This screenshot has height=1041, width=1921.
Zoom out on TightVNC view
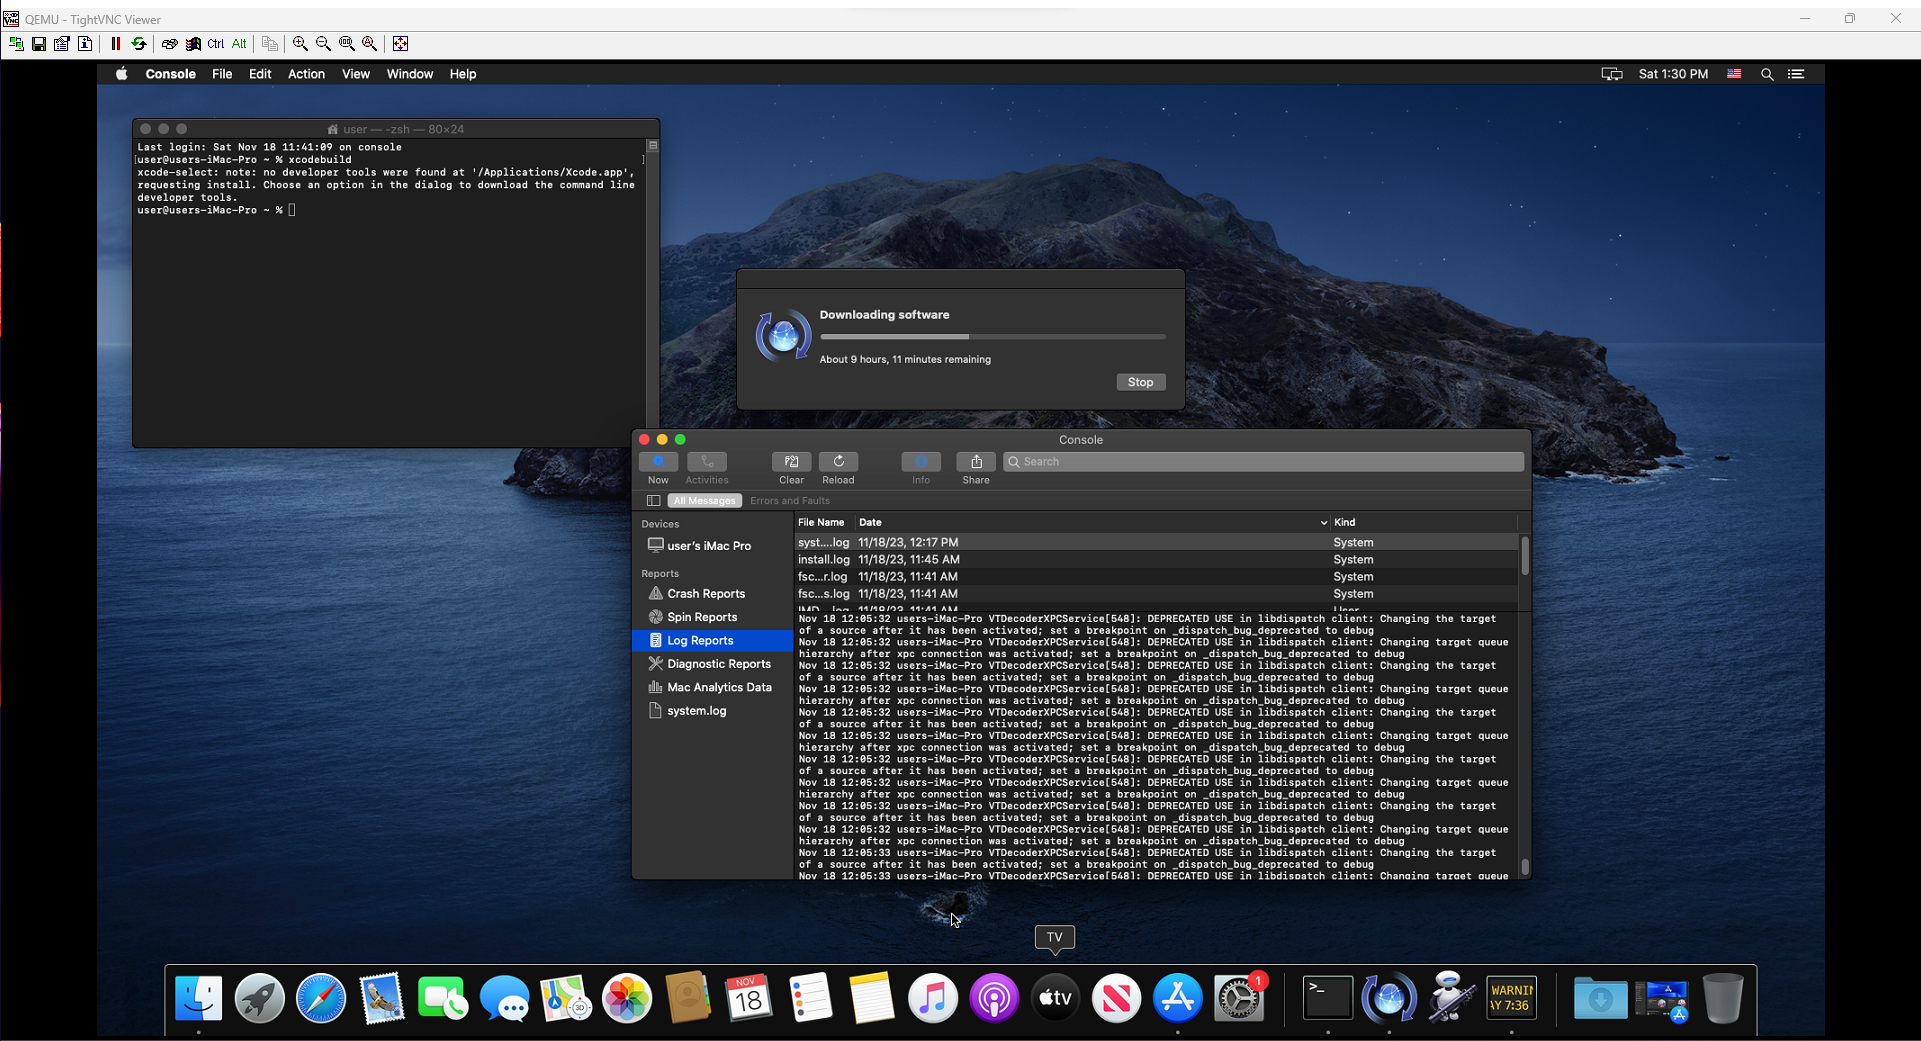click(323, 44)
